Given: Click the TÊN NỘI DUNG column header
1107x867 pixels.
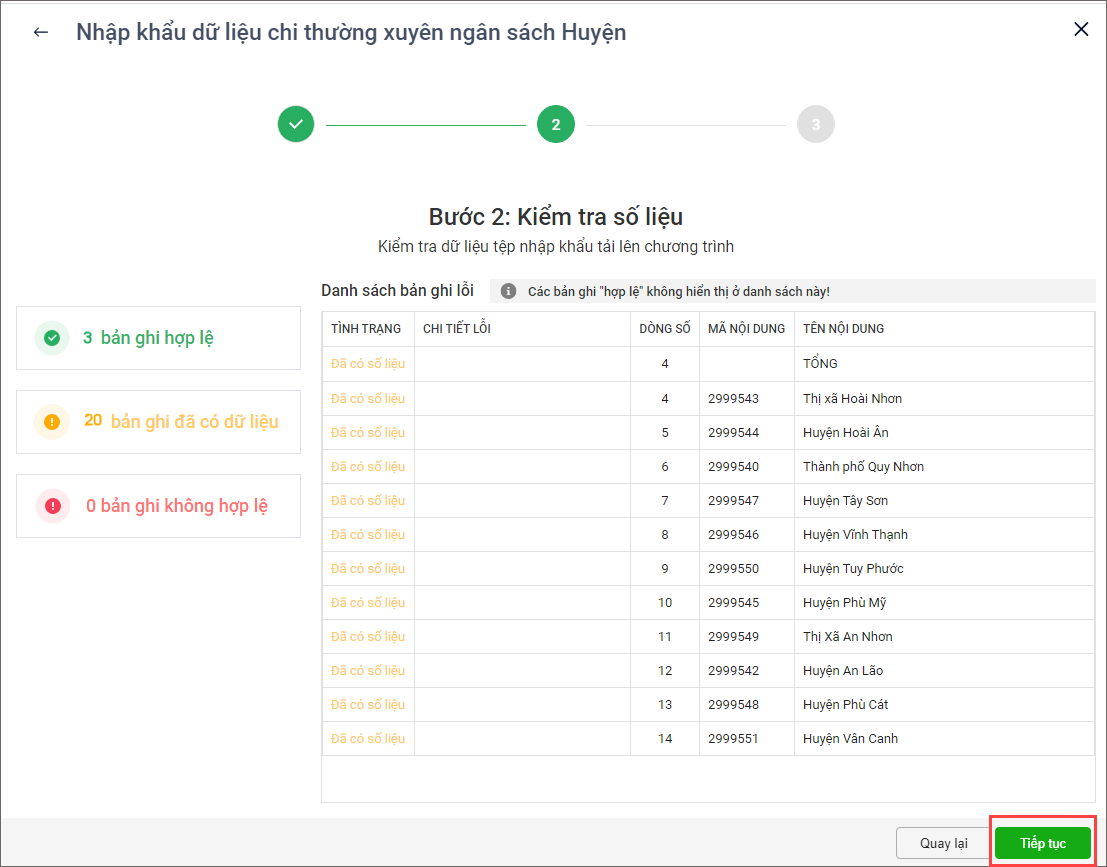Looking at the screenshot, I should (843, 329).
